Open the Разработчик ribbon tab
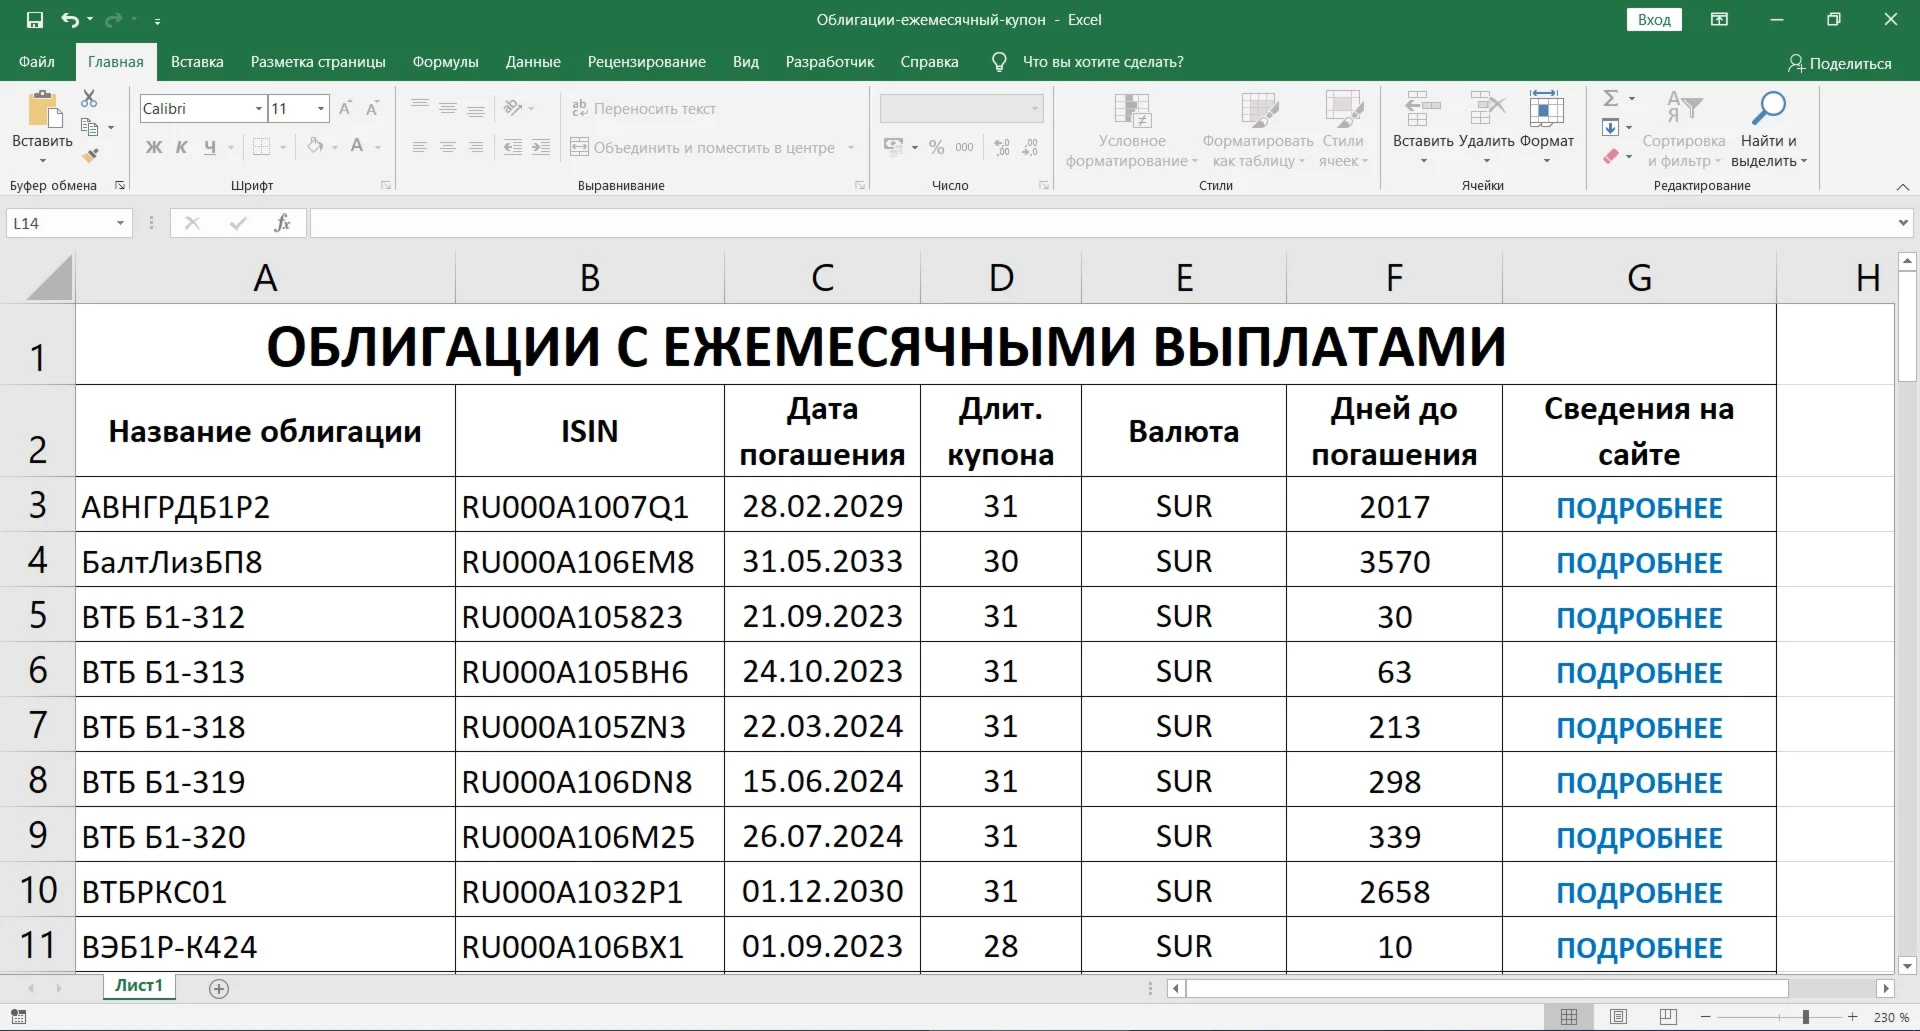 pyautogui.click(x=830, y=61)
